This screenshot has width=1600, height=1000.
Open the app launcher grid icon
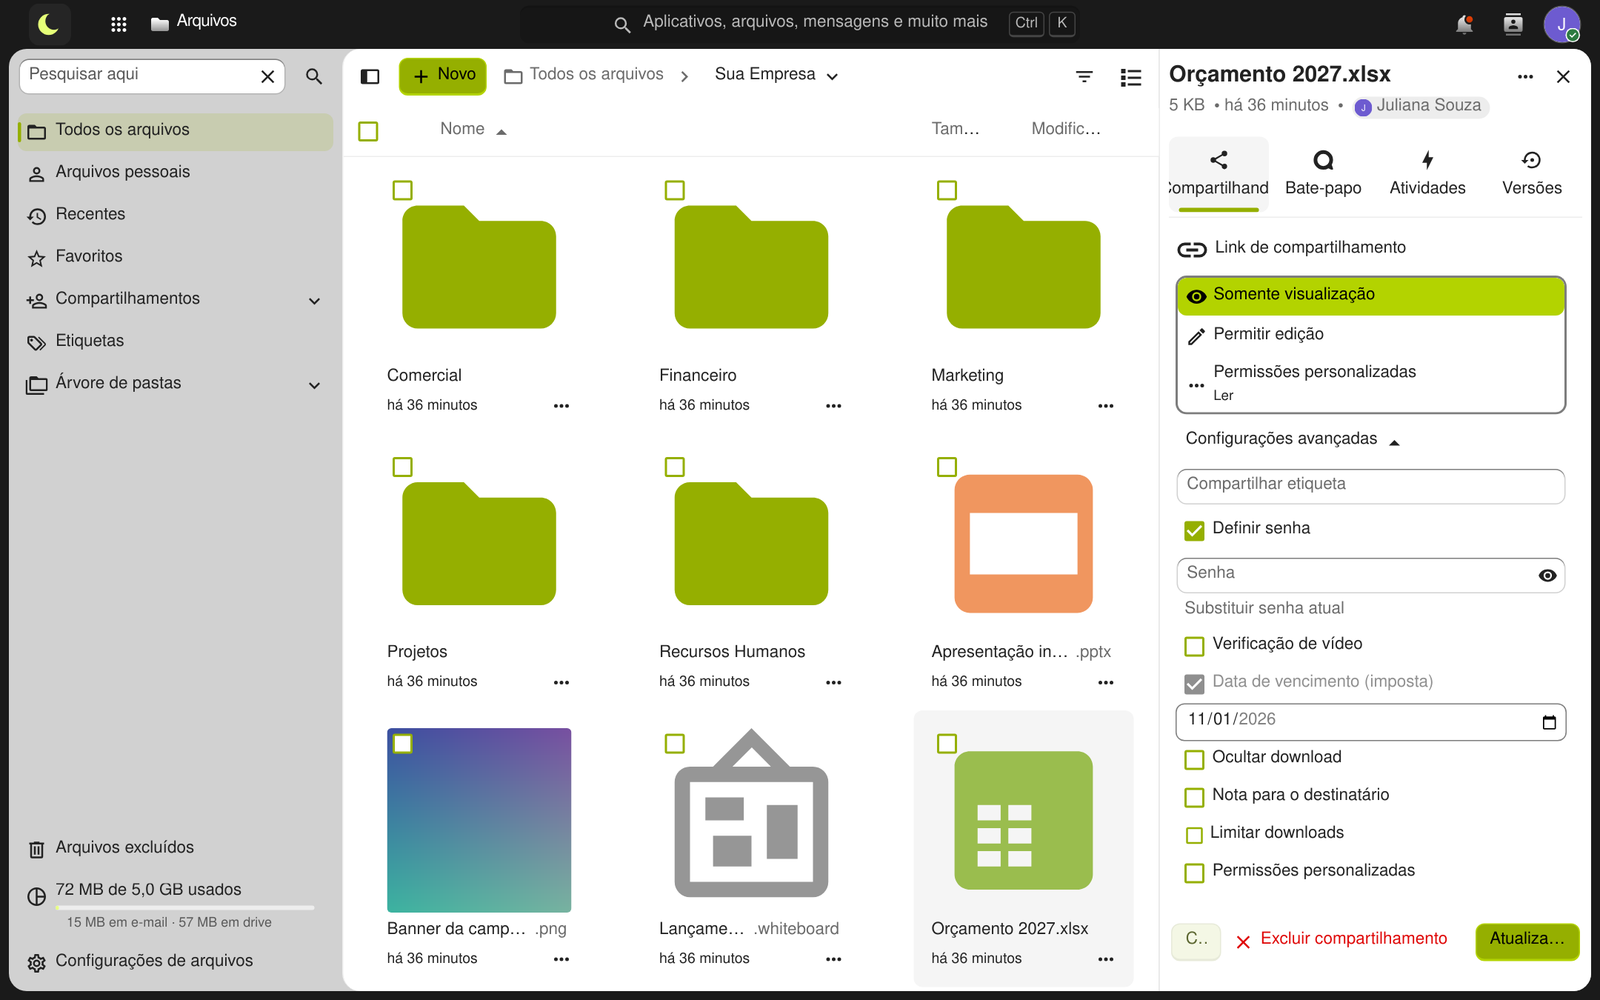click(118, 24)
